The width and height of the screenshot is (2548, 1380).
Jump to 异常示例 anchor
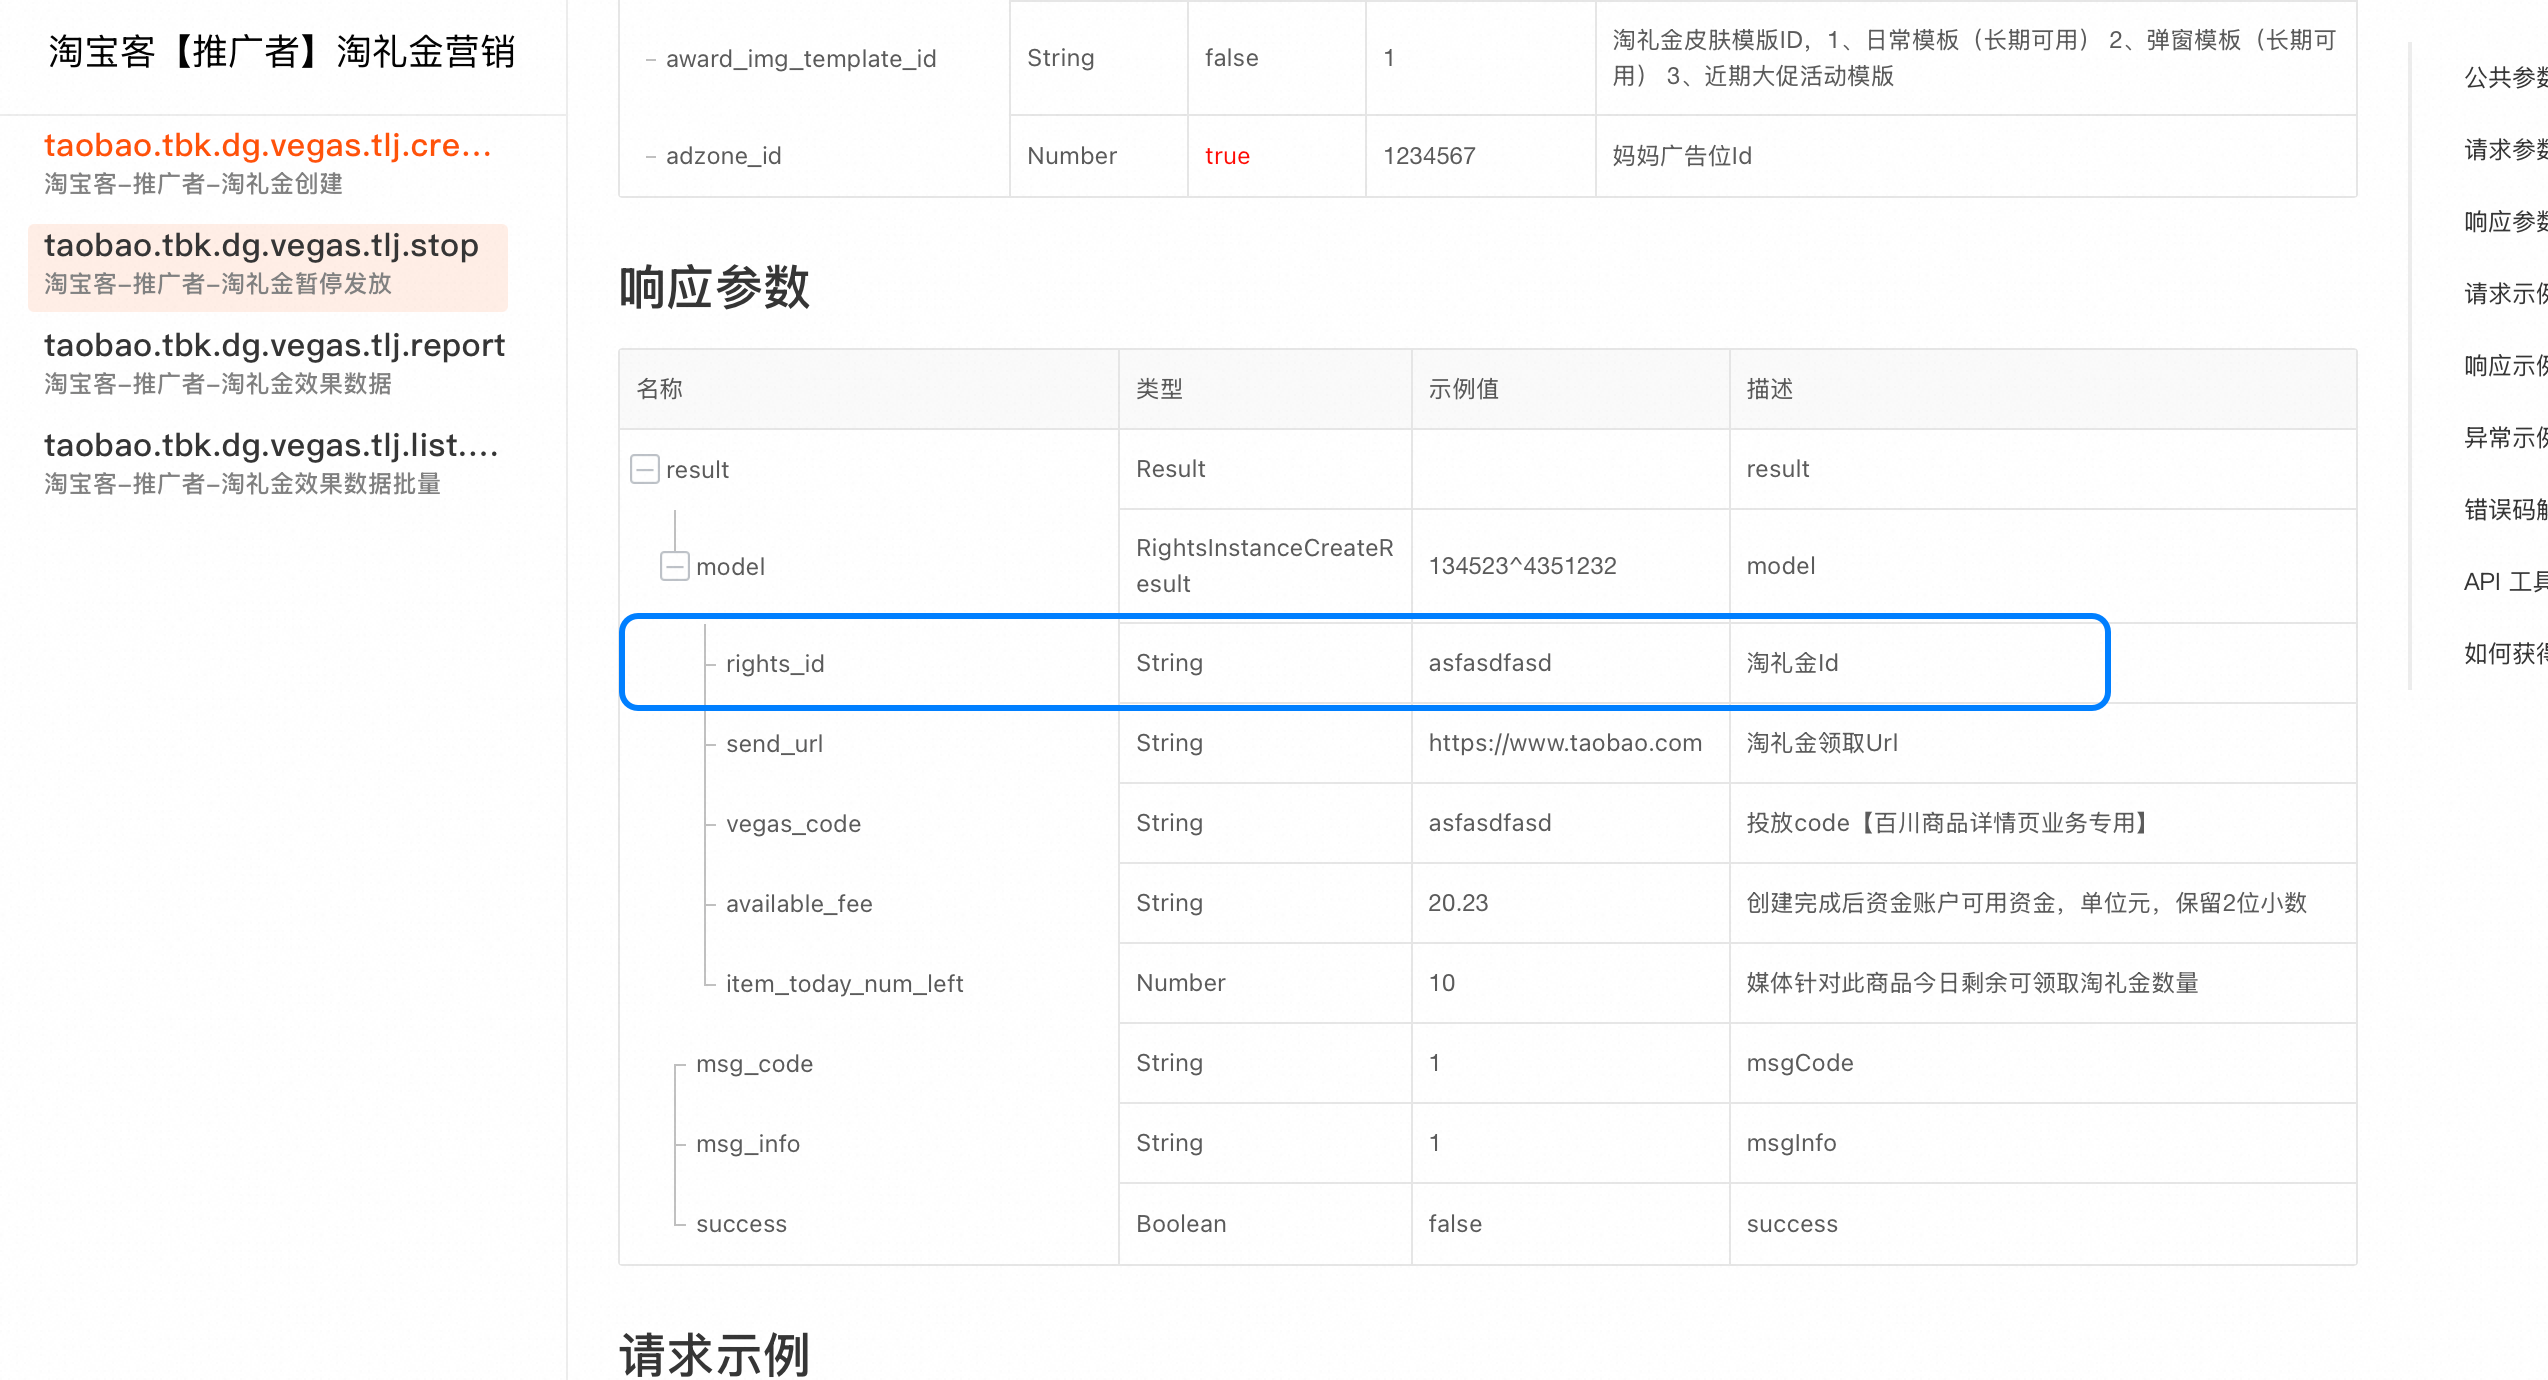tap(2505, 437)
